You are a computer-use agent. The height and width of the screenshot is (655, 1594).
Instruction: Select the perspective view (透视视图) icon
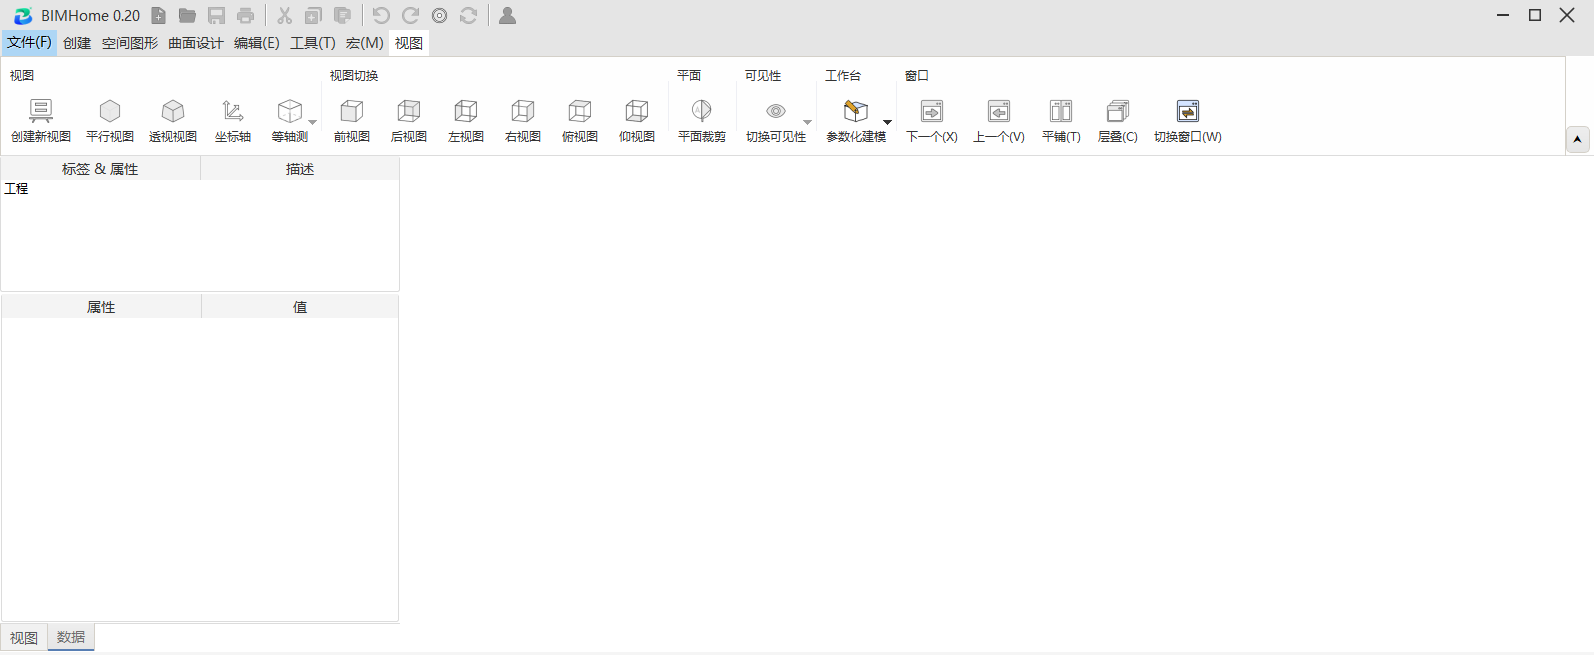[x=173, y=111]
